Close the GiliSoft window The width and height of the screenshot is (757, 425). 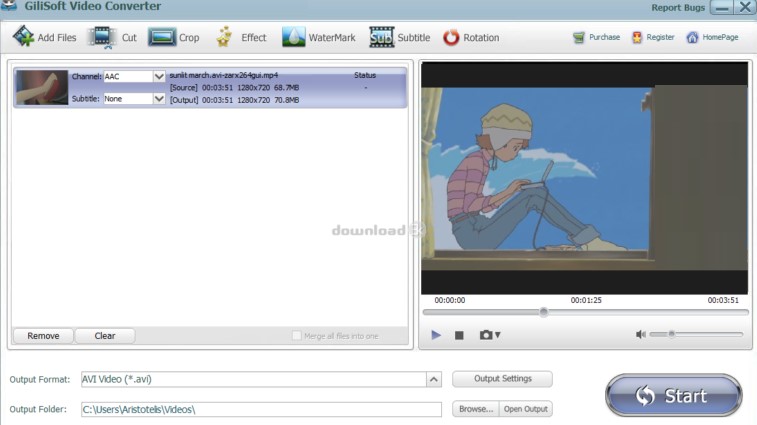(744, 7)
